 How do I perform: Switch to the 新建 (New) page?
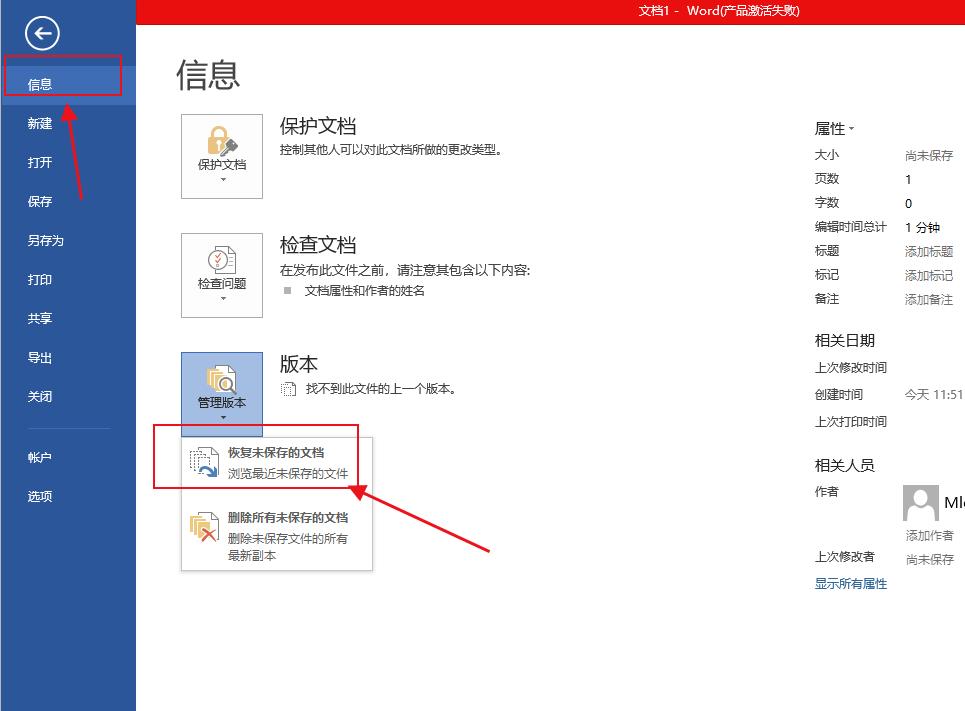click(39, 123)
